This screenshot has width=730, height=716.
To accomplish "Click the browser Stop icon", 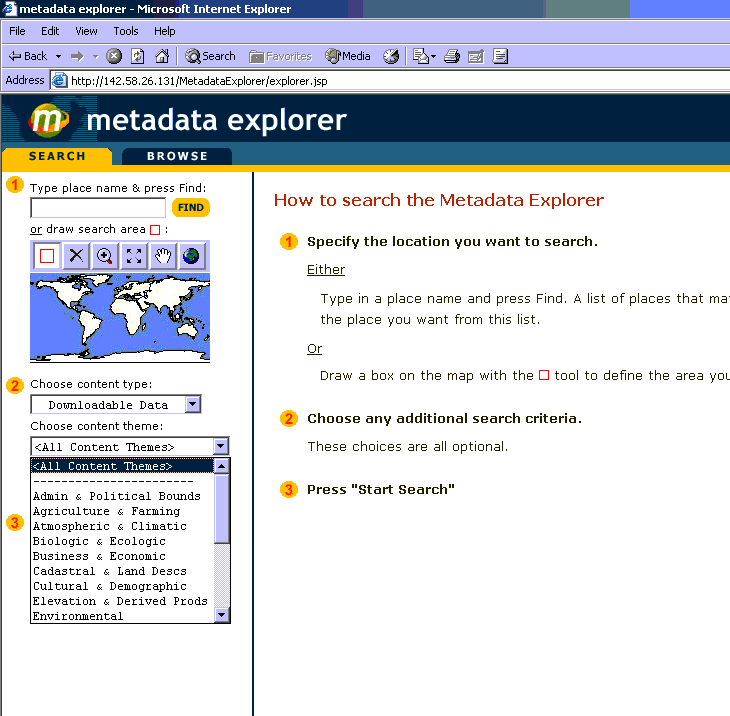I will 114,56.
